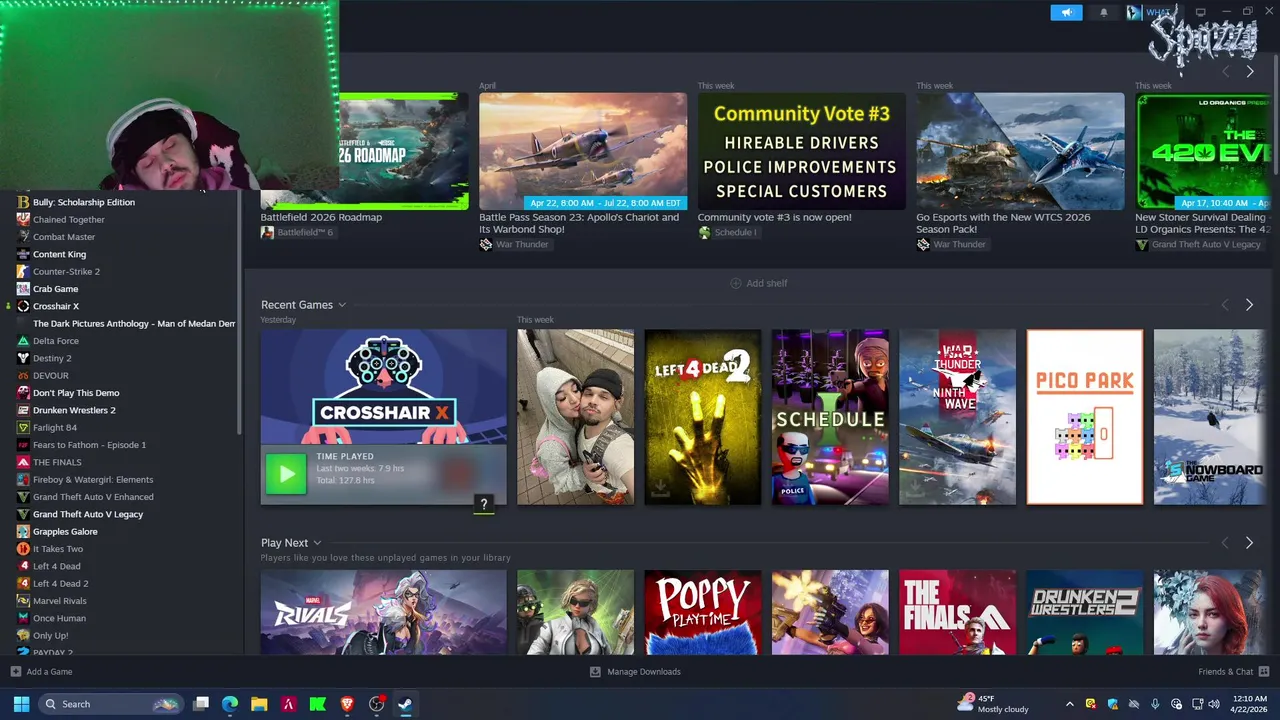The width and height of the screenshot is (1280, 720).
Task: Switch to Big Picture mode monitor icon
Action: tap(1203, 12)
